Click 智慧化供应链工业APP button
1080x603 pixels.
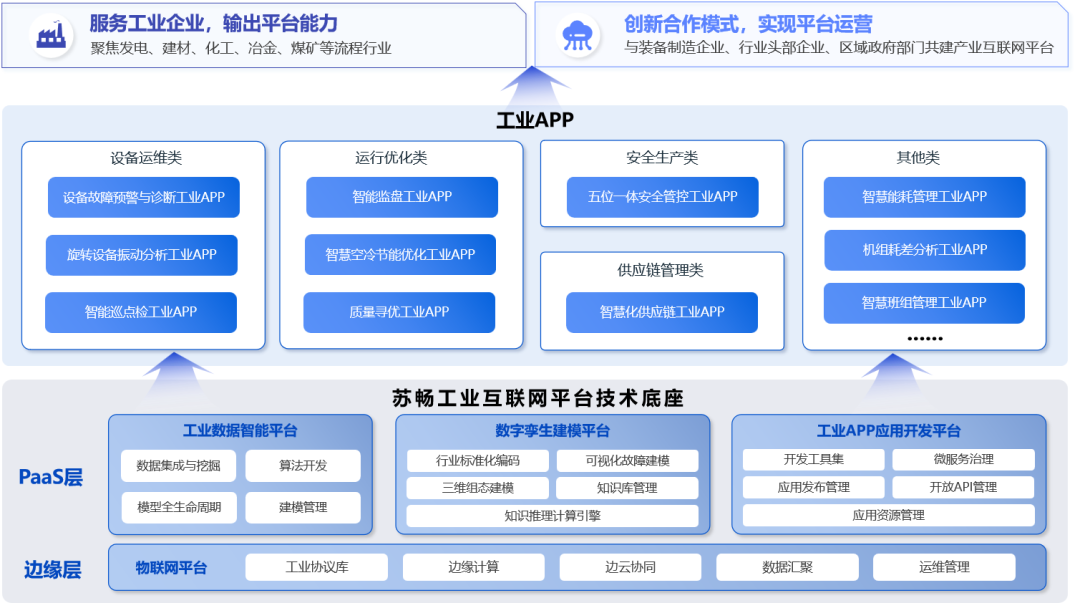[662, 312]
